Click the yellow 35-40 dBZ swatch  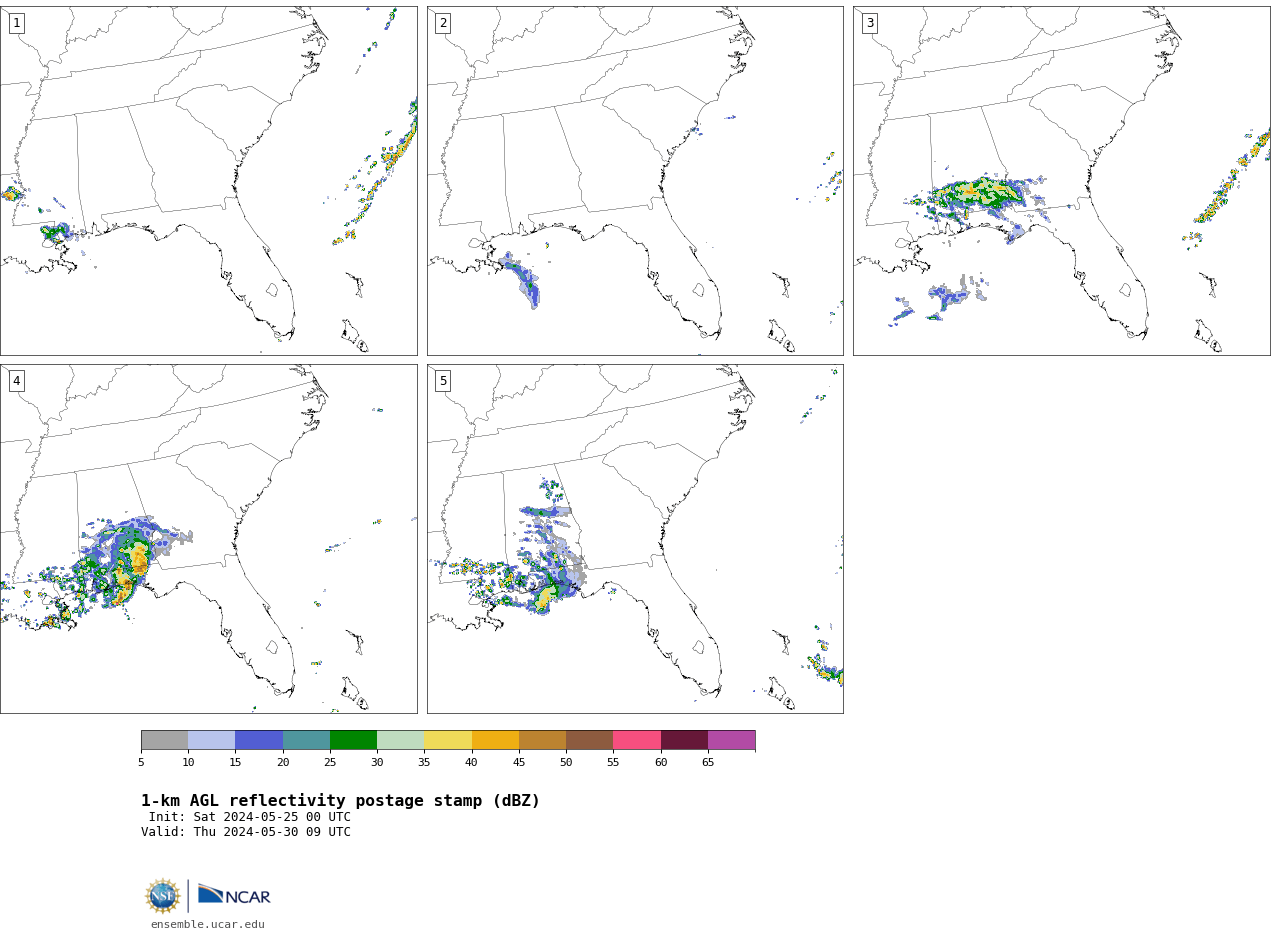click(448, 740)
